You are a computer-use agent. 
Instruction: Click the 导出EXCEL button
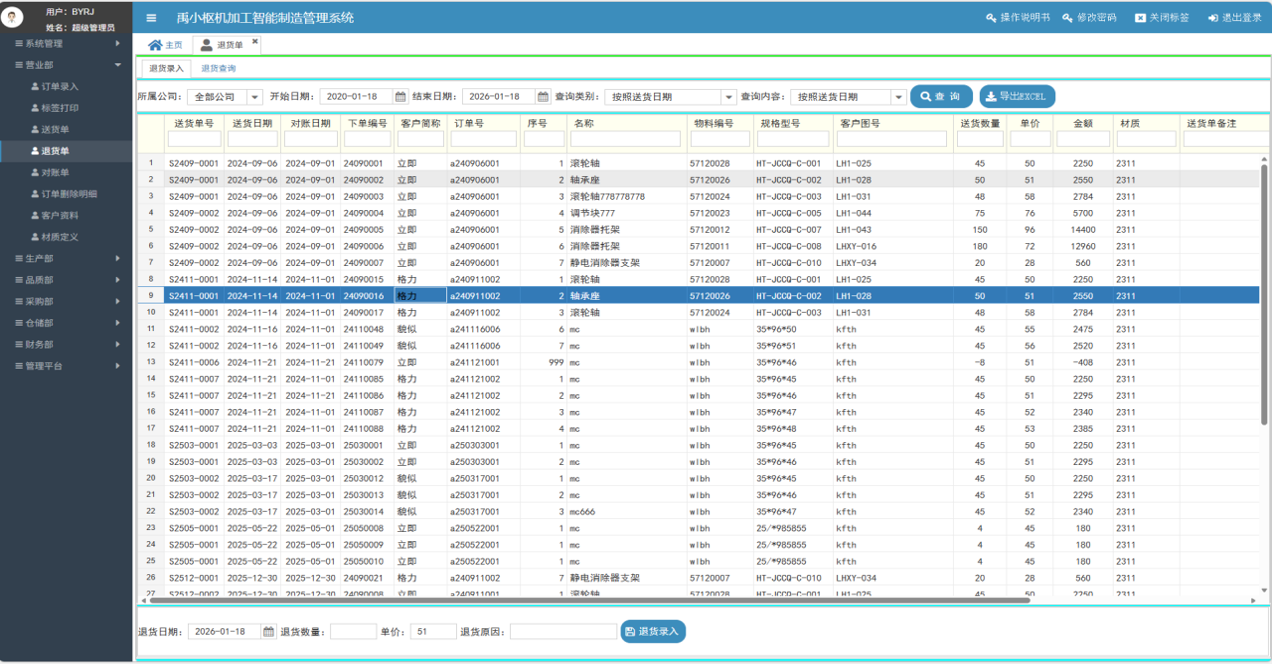[x=1017, y=97]
